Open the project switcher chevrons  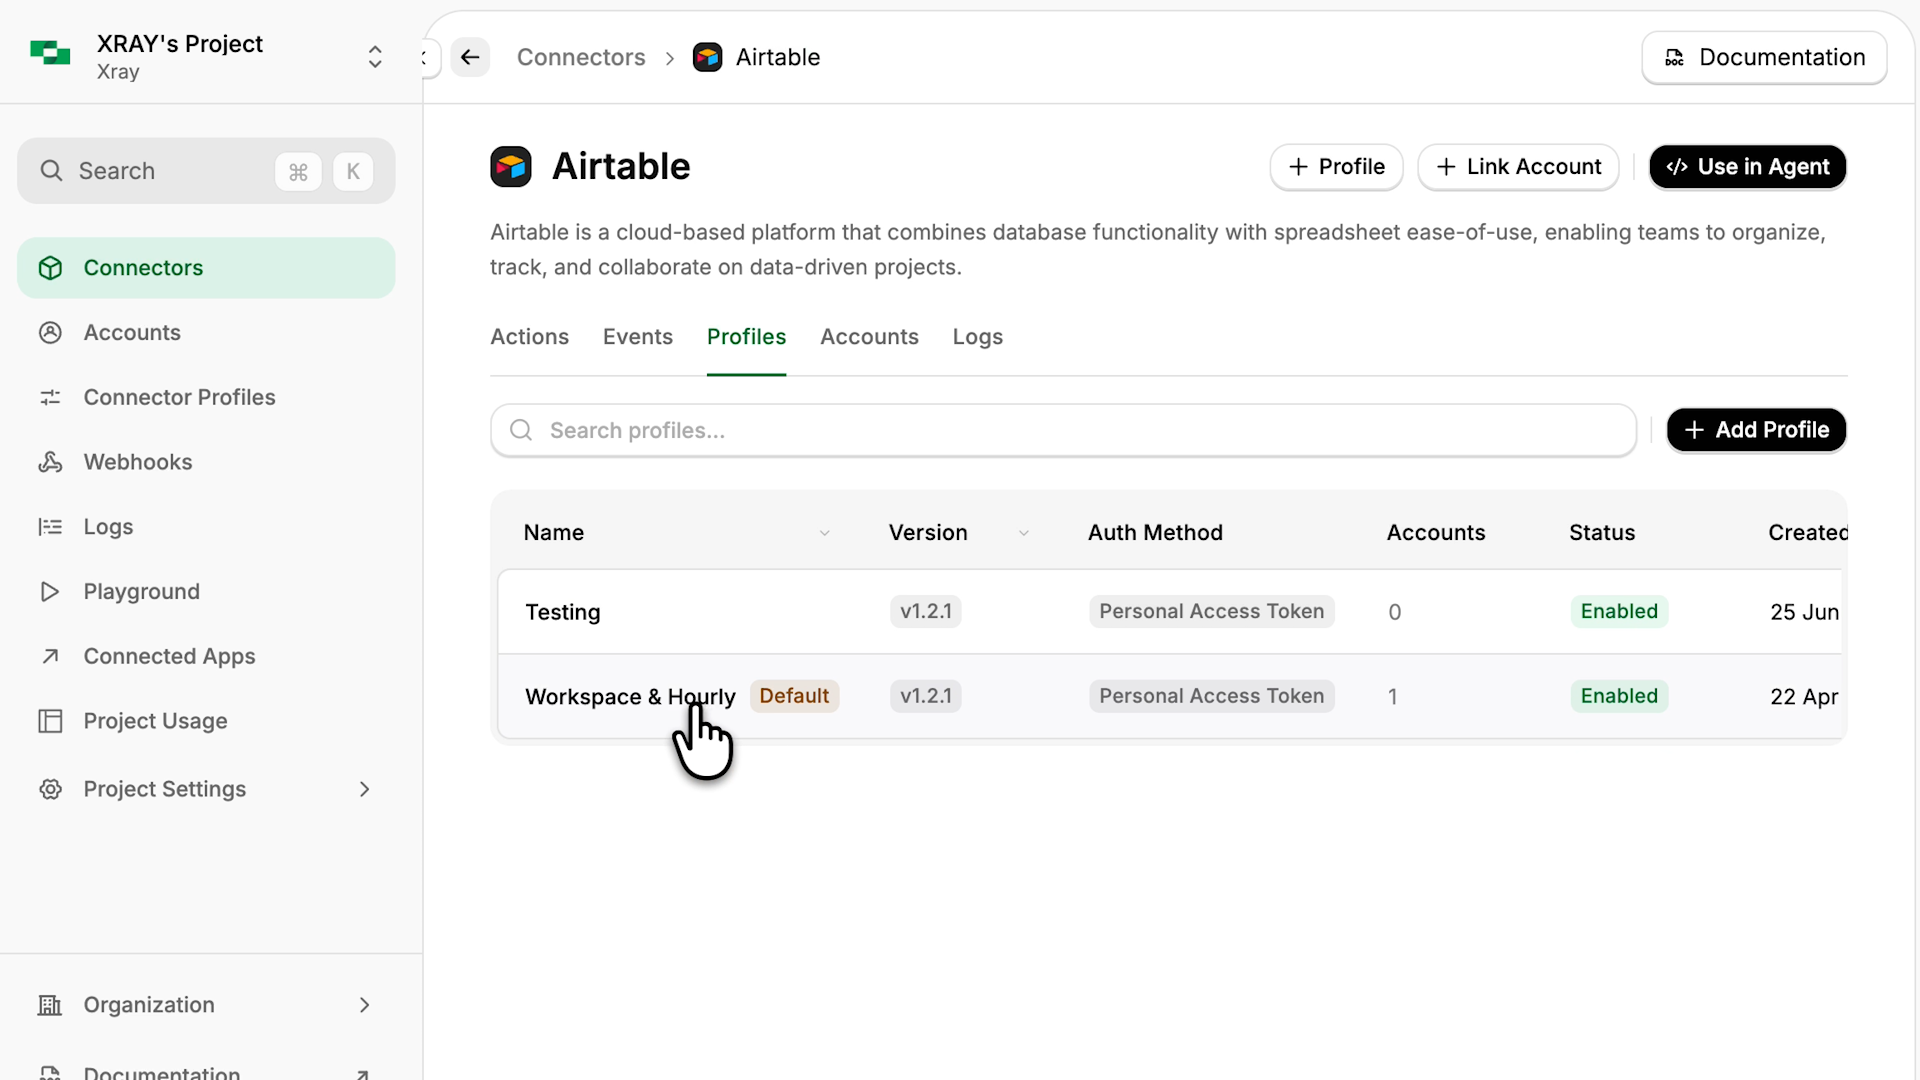pos(375,57)
